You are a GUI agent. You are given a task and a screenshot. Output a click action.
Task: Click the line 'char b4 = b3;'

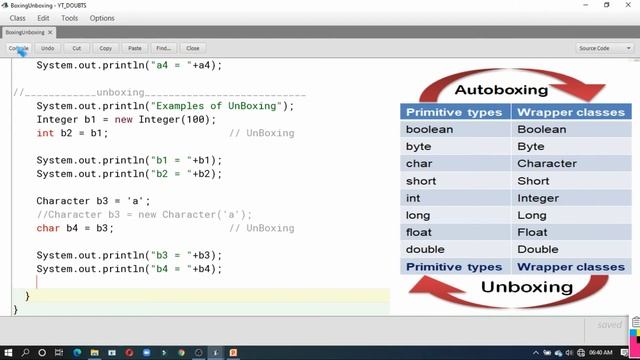tap(75, 228)
